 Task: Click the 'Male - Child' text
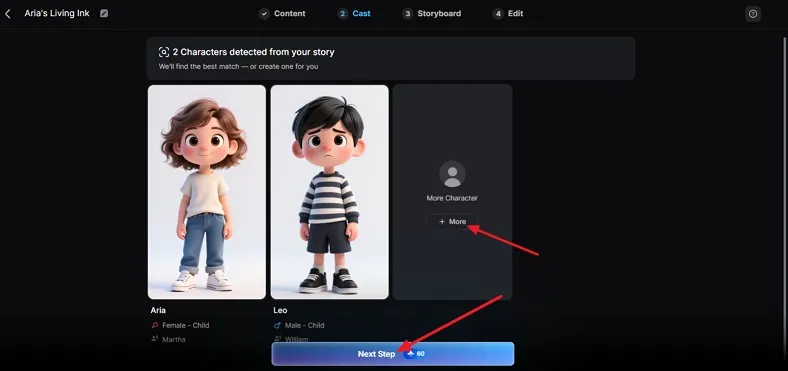(305, 325)
